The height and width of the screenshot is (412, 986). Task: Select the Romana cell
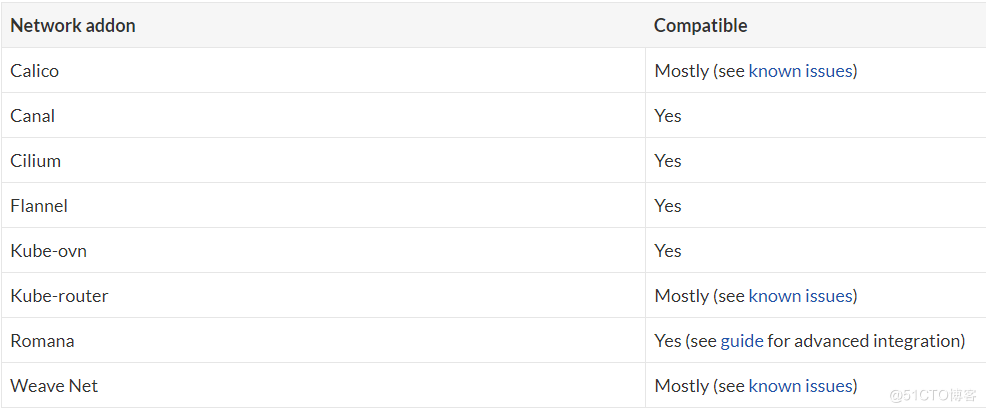[323, 340]
